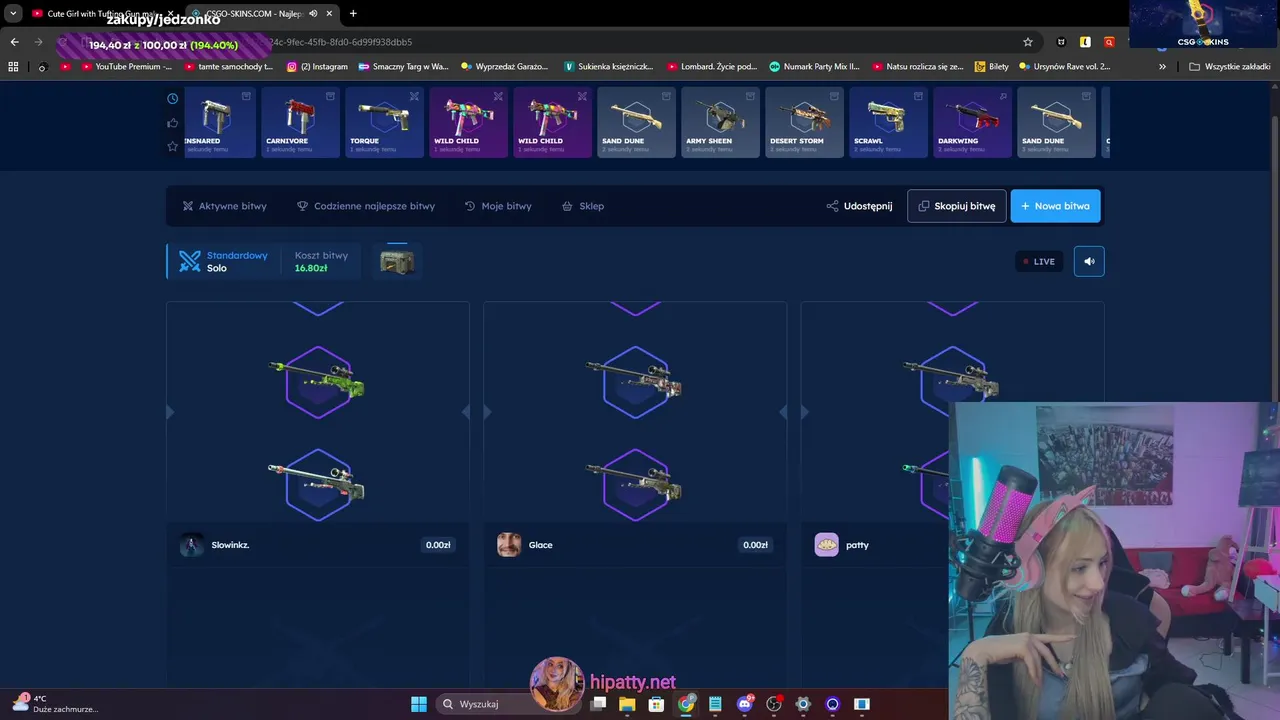This screenshot has width=1280, height=720.
Task: Mute the battle sound with the speaker button
Action: (x=1089, y=261)
